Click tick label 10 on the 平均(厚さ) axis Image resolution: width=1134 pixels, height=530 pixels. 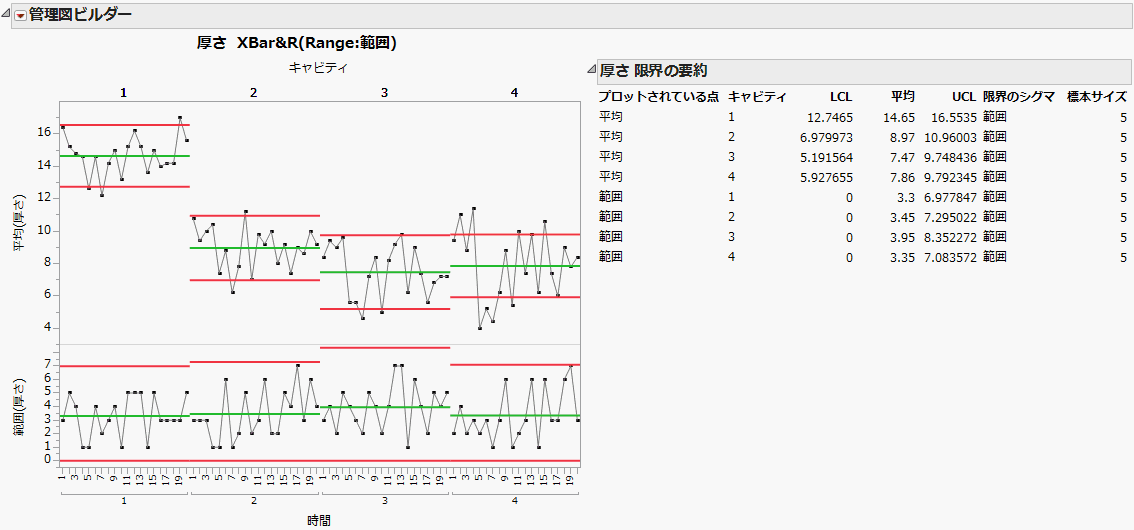point(43,231)
